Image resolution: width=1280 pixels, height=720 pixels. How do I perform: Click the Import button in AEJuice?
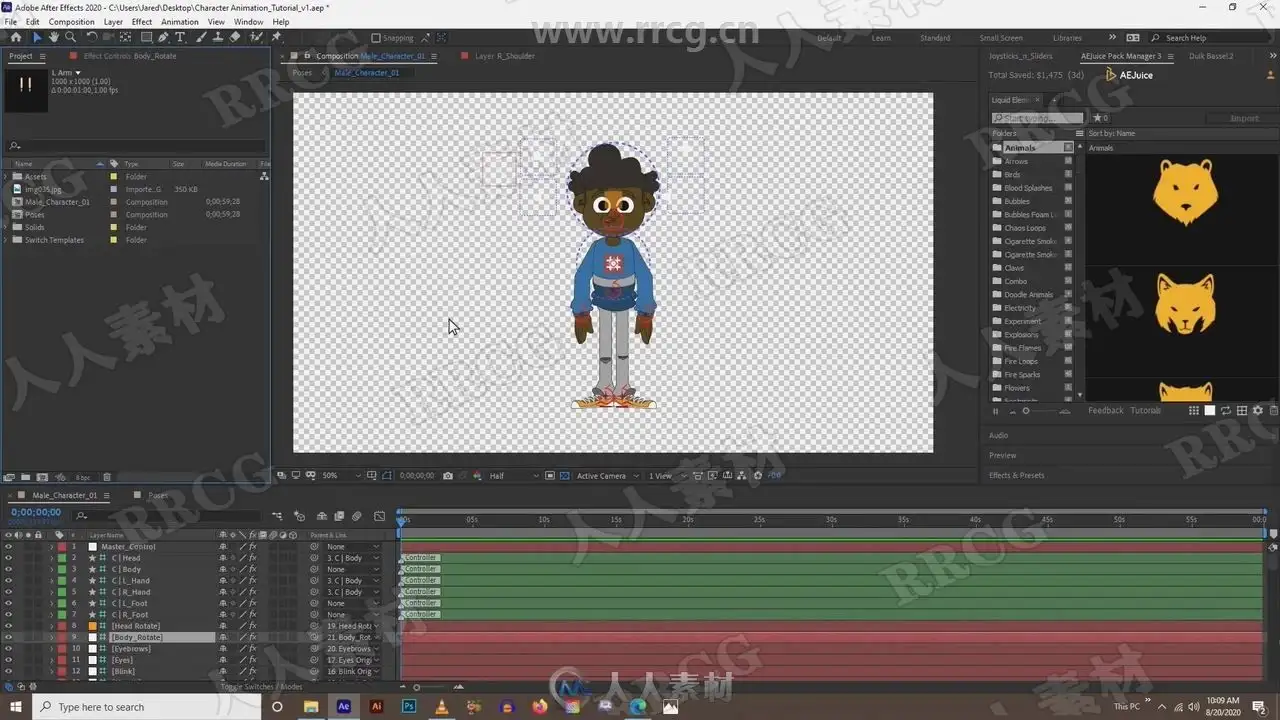point(1244,118)
